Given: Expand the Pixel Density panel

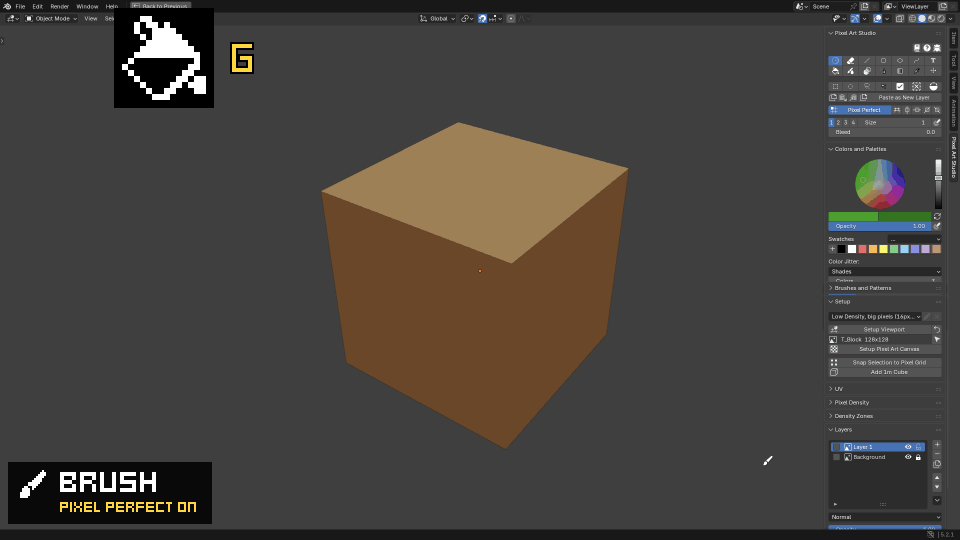Looking at the screenshot, I should pos(831,402).
